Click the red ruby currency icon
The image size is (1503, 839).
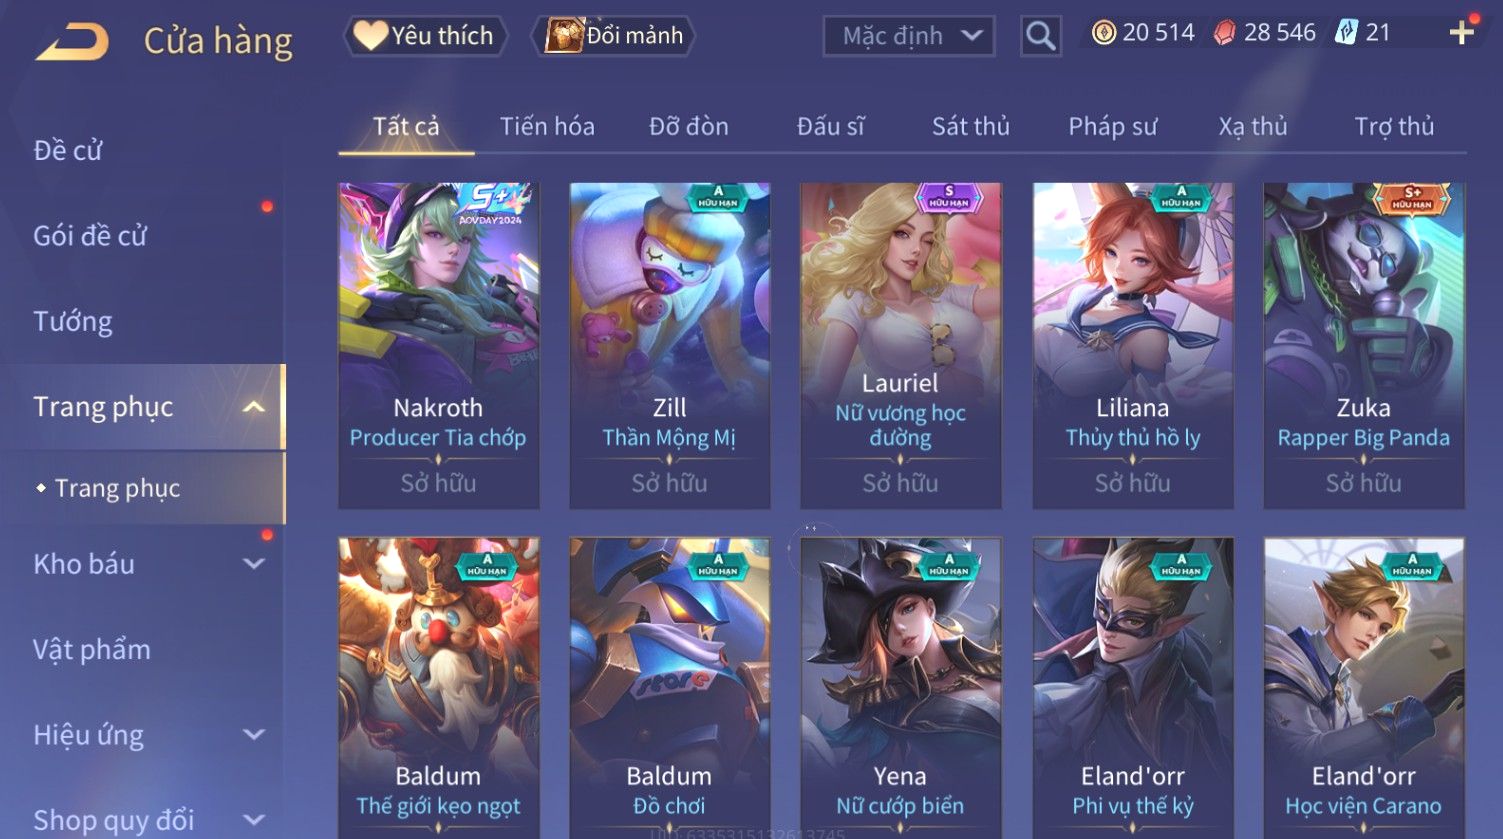pyautogui.click(x=1224, y=33)
